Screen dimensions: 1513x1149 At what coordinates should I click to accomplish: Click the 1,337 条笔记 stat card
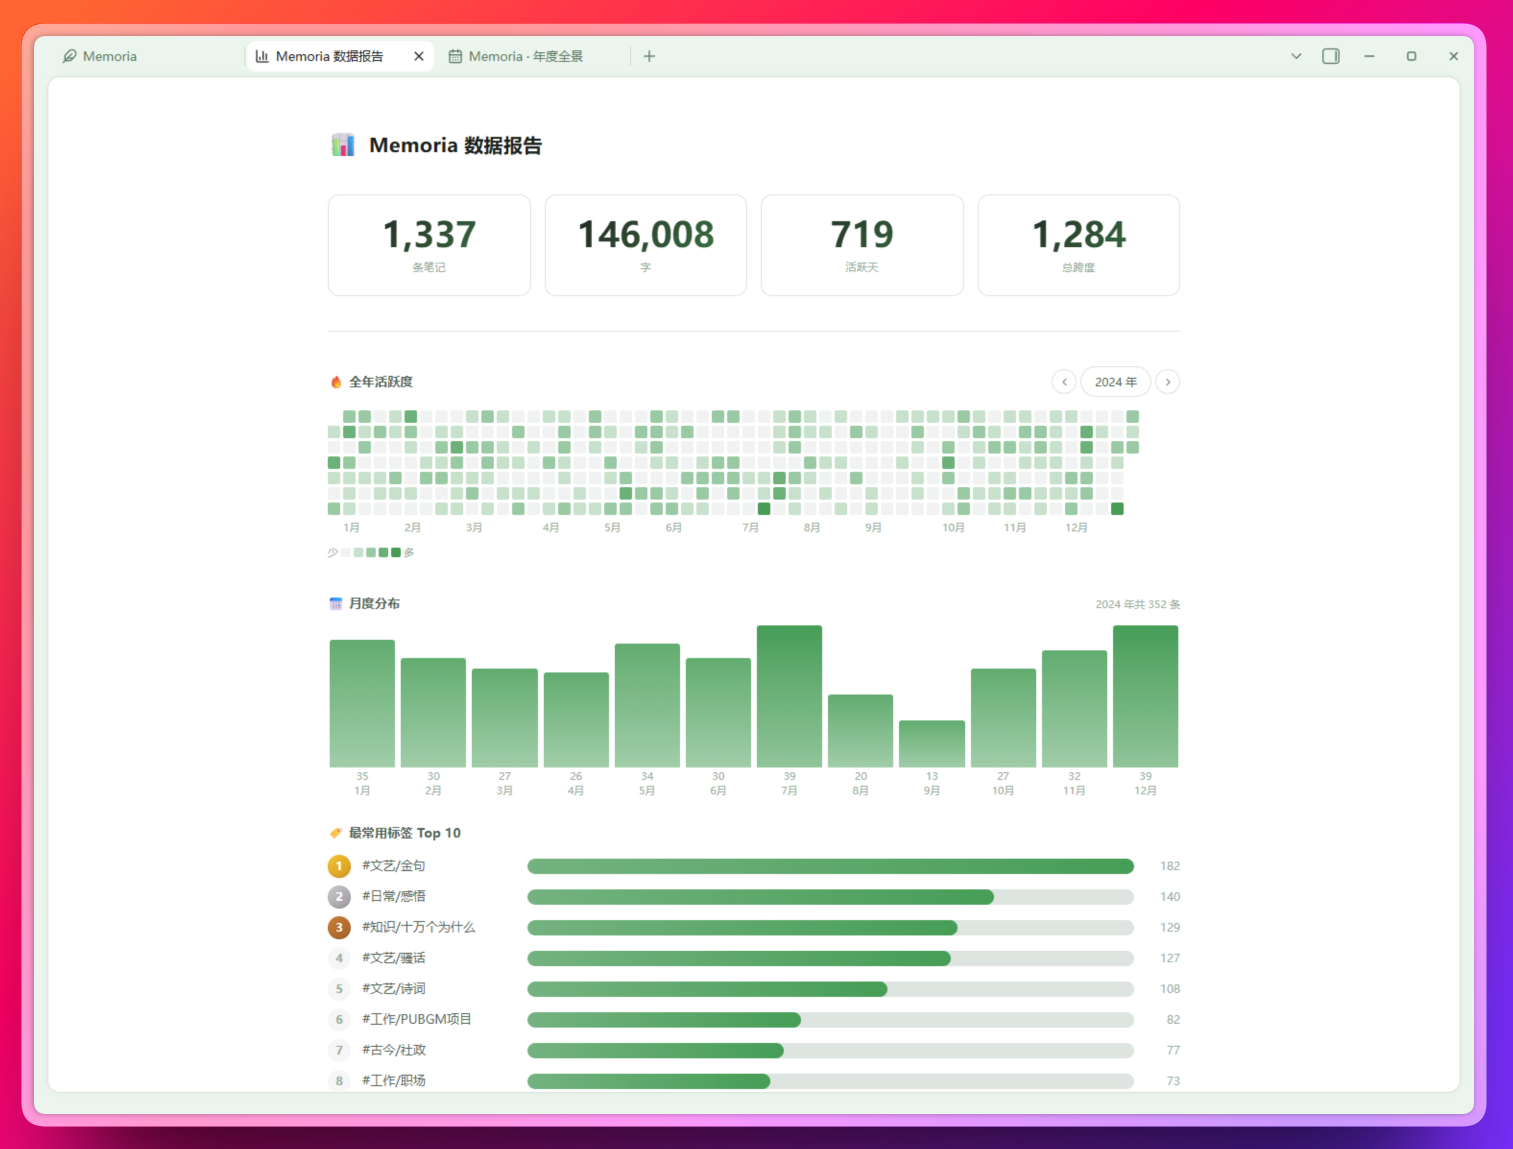pos(429,245)
